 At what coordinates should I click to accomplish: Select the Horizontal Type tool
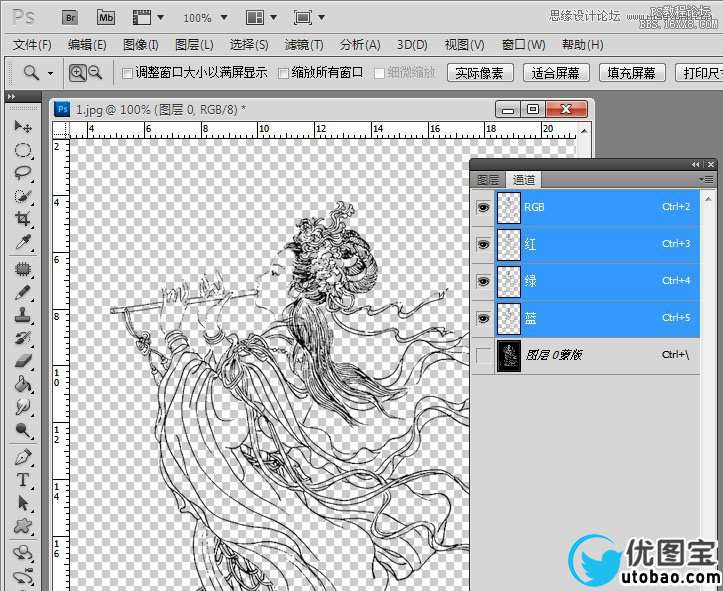[x=23, y=480]
